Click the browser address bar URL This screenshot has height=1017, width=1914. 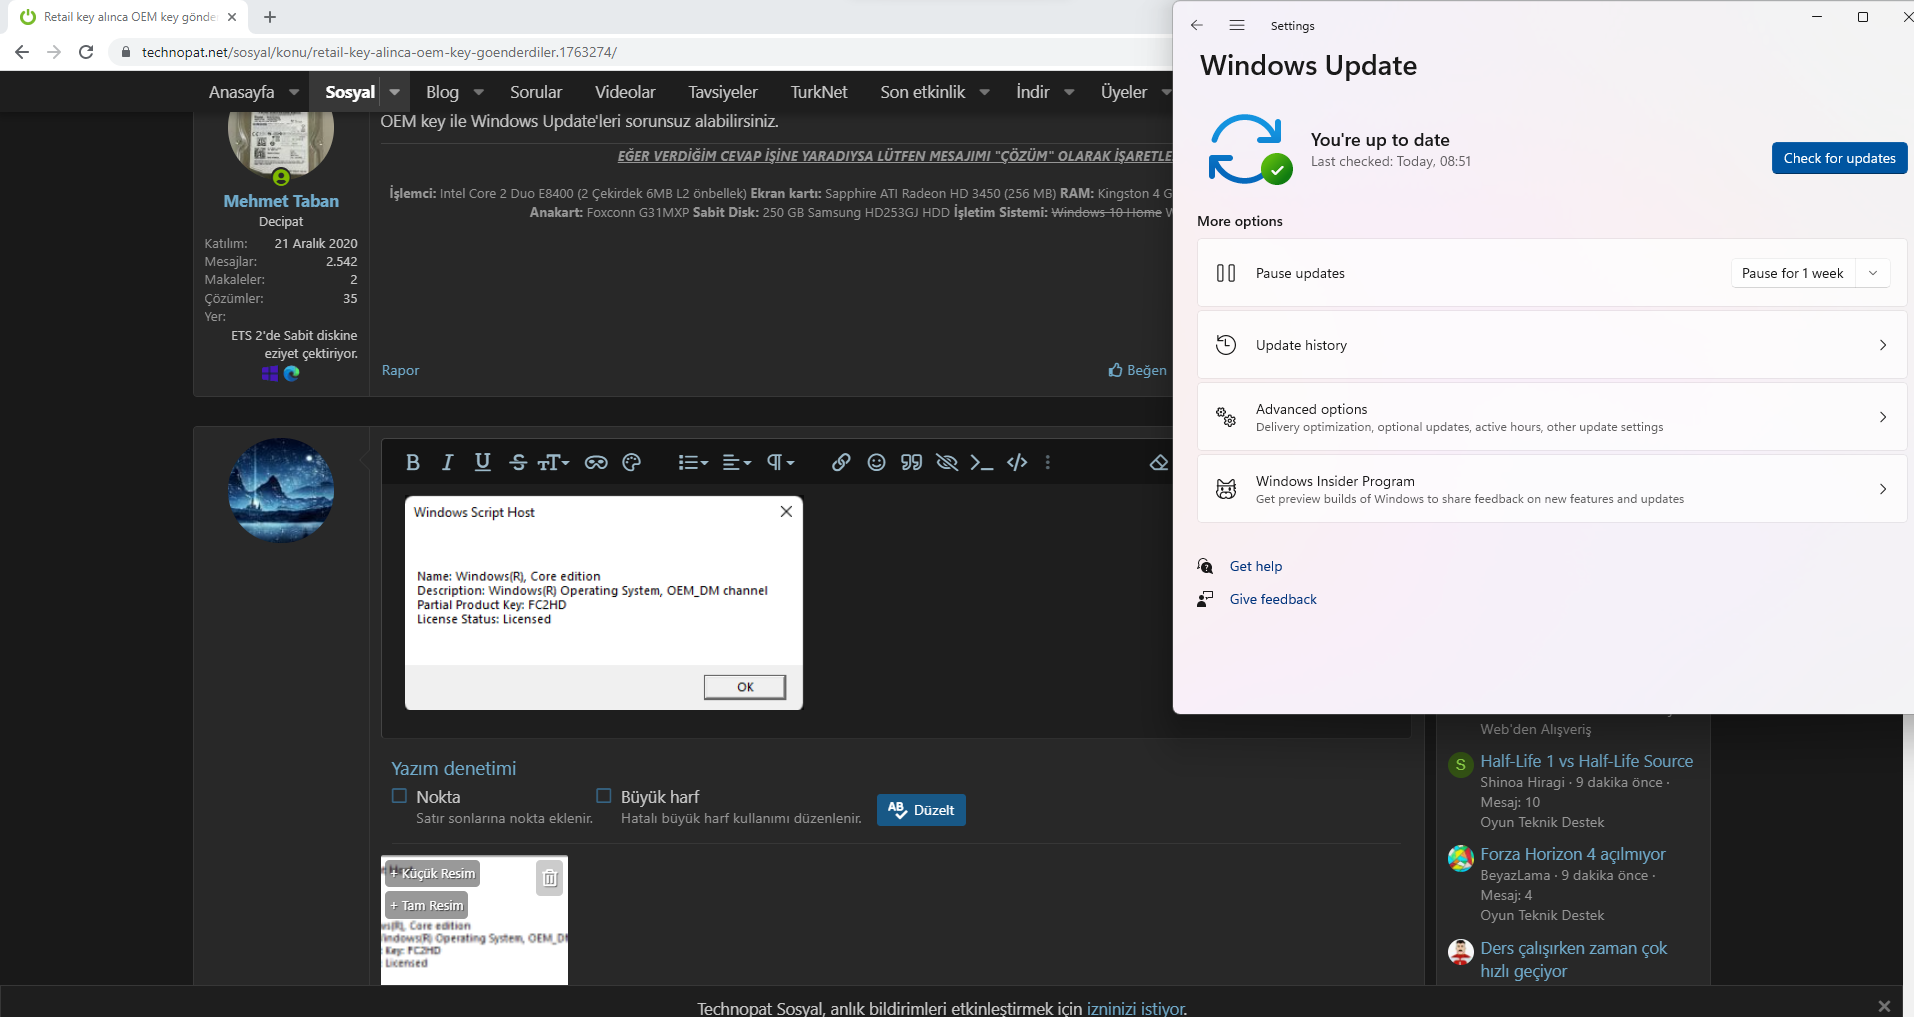pos(379,52)
